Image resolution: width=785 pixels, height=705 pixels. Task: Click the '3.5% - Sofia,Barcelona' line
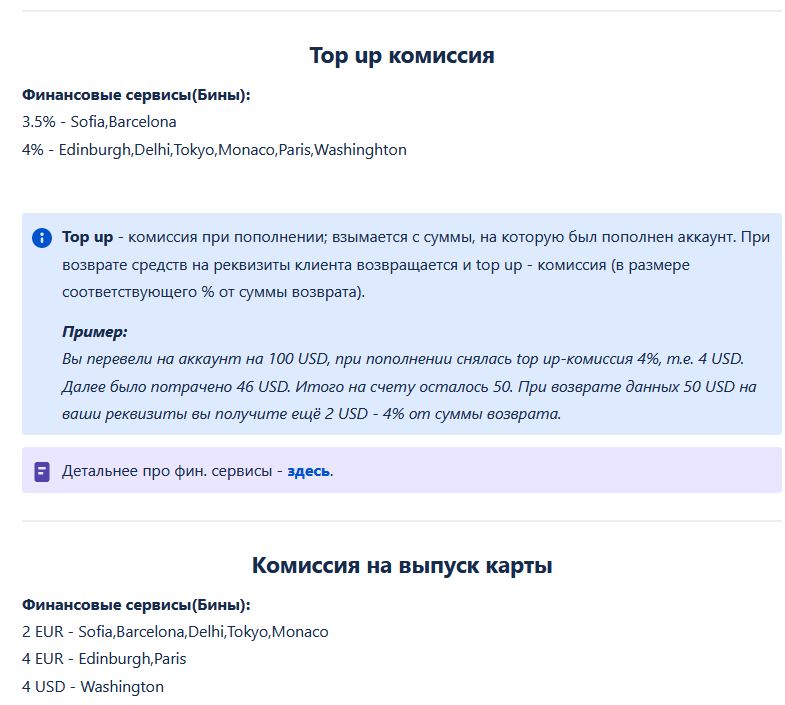pyautogui.click(x=99, y=122)
